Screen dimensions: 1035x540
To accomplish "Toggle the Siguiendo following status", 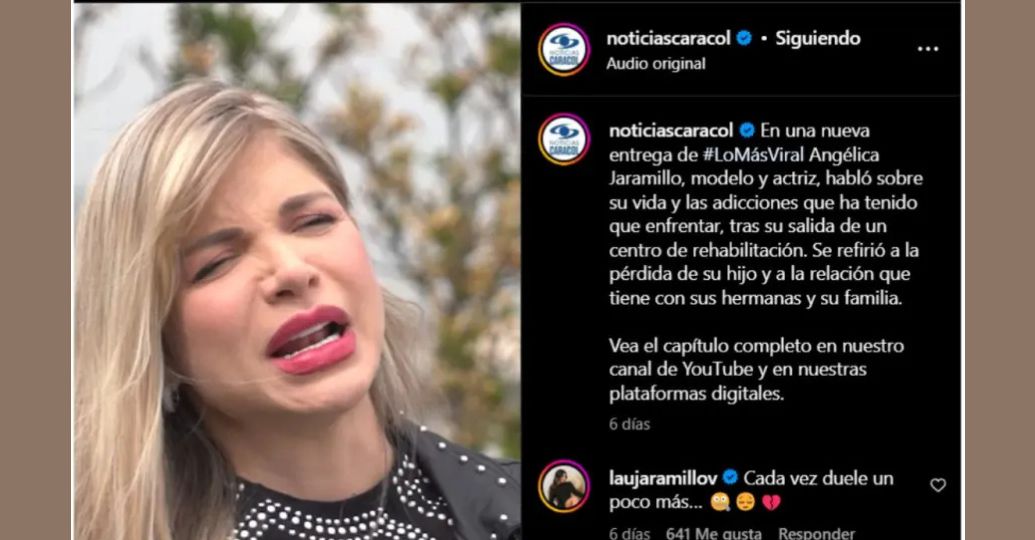I will pyautogui.click(x=818, y=38).
